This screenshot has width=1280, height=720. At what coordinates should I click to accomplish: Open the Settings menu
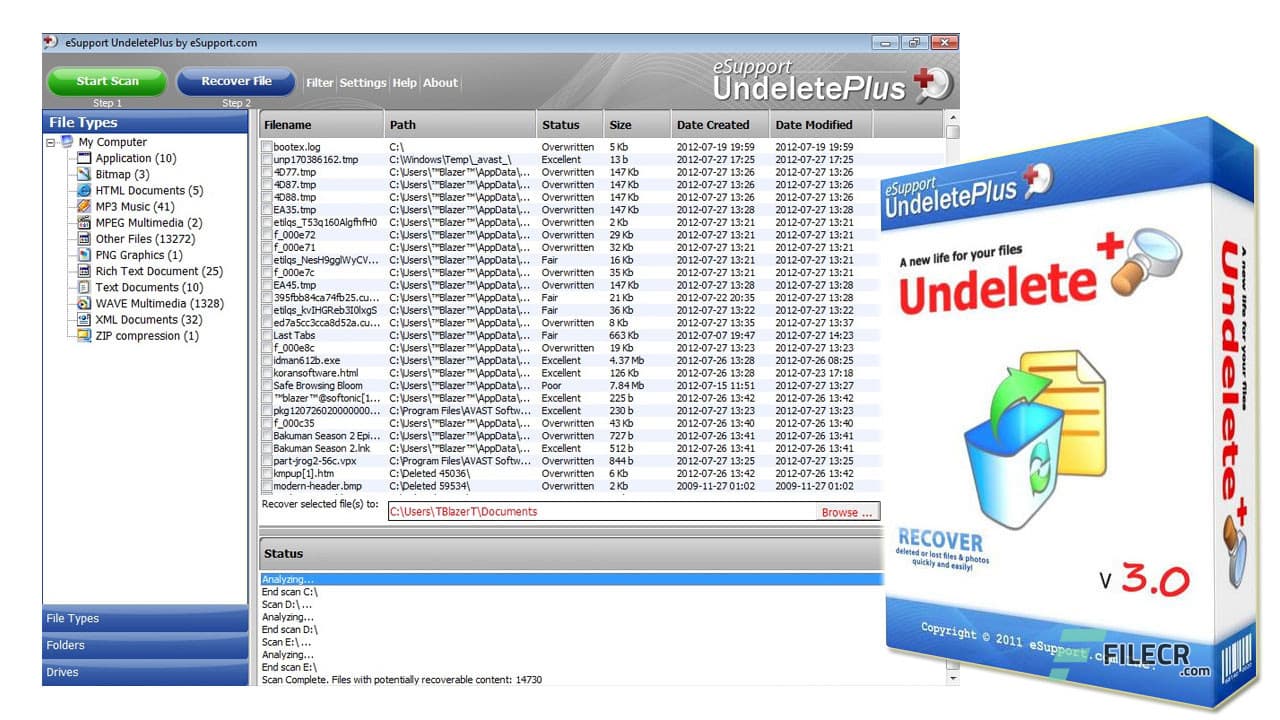(363, 83)
